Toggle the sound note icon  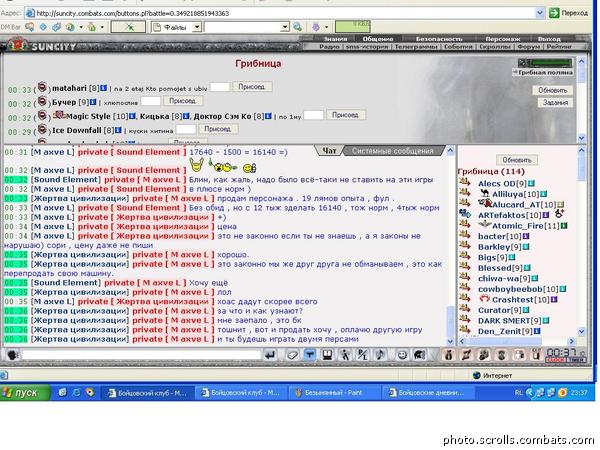click(380, 355)
